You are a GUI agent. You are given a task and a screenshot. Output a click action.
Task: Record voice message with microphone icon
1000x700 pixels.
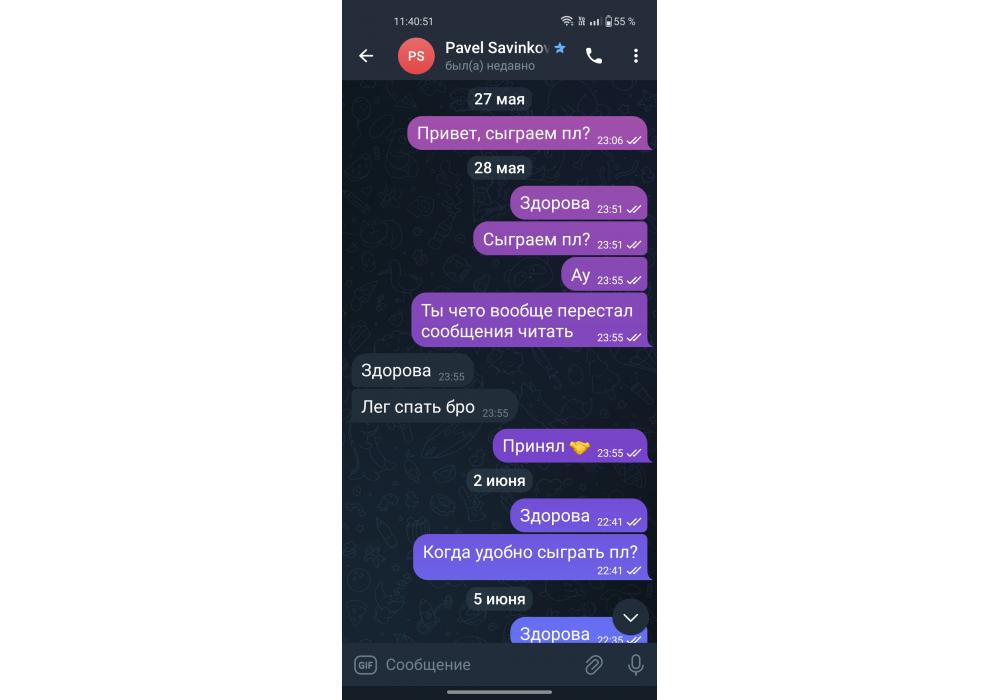[636, 665]
